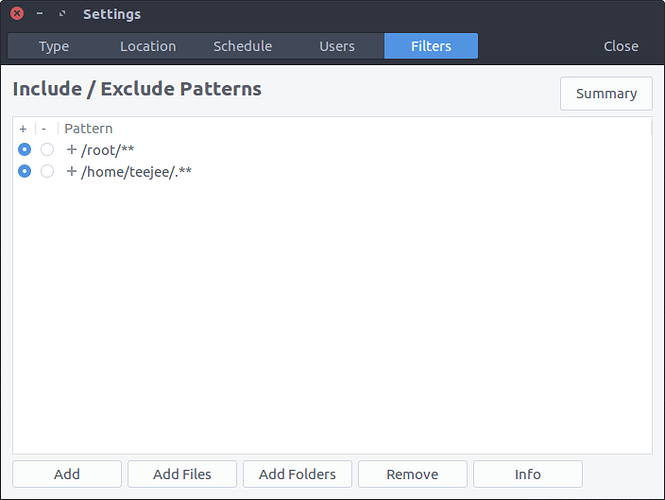The width and height of the screenshot is (665, 500).
Task: Close the Settings window with red X
Action: coord(17,14)
